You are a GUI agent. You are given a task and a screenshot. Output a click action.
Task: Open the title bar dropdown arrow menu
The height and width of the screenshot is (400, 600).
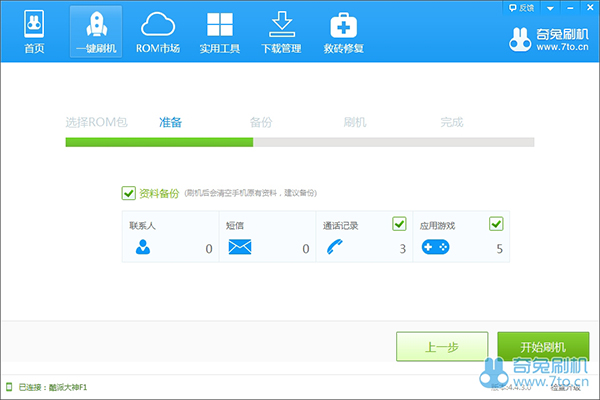[x=550, y=8]
